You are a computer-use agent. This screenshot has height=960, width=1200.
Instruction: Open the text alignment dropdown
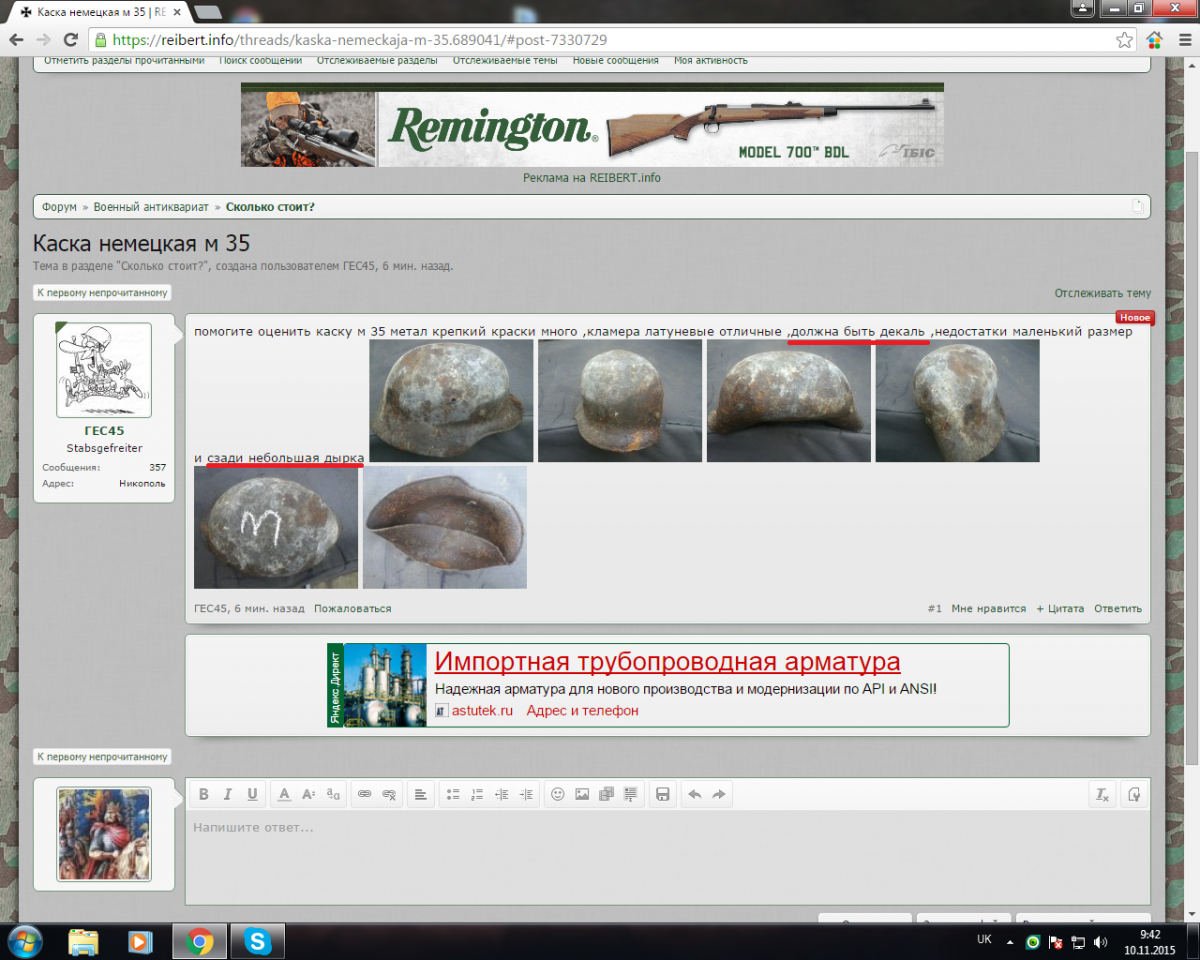click(x=420, y=794)
